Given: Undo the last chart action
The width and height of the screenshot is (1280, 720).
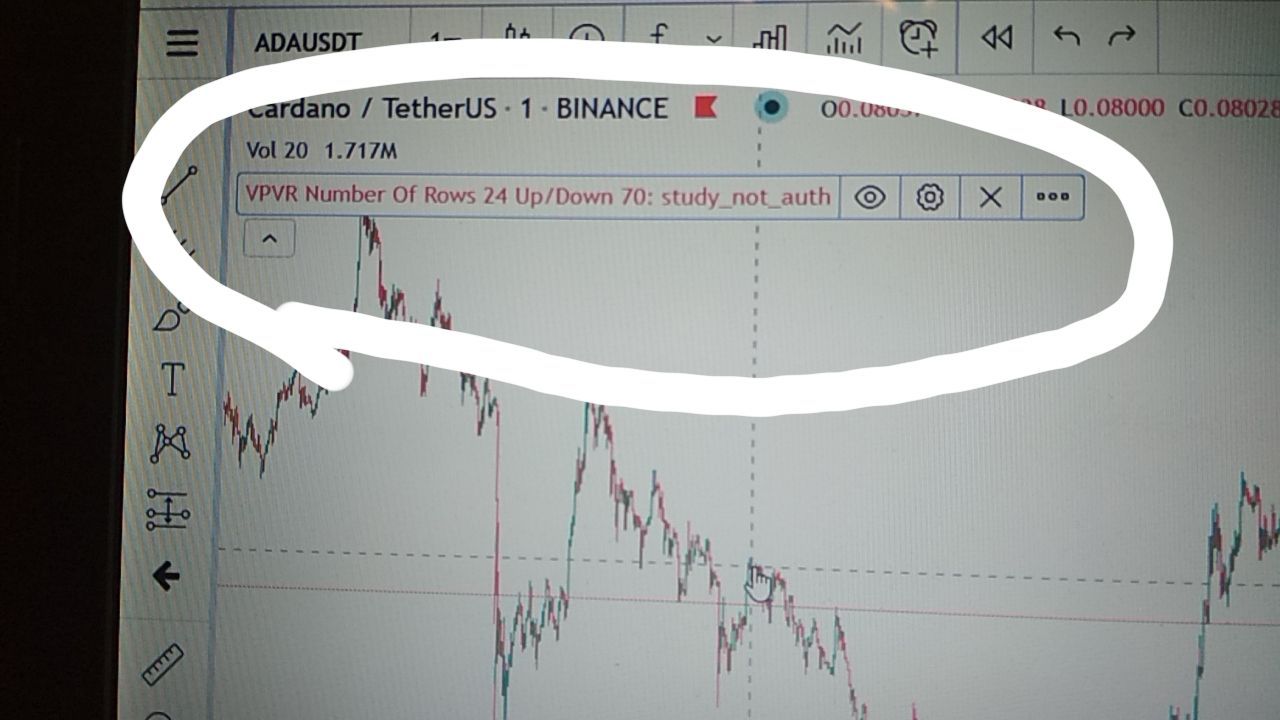Looking at the screenshot, I should [1066, 38].
